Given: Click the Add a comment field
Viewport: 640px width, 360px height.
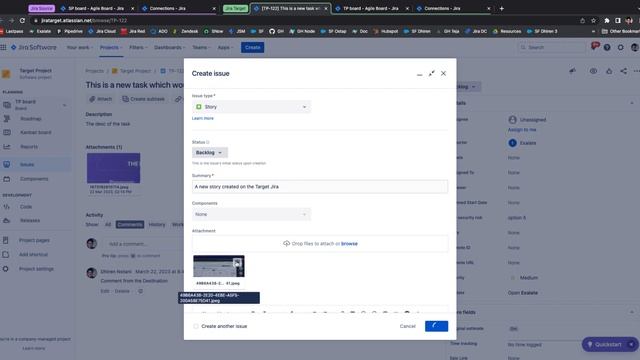Looking at the screenshot, I should (x=143, y=244).
